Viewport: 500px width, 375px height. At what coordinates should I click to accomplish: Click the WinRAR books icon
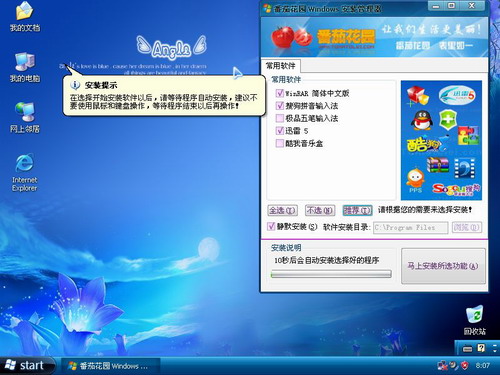438,165
